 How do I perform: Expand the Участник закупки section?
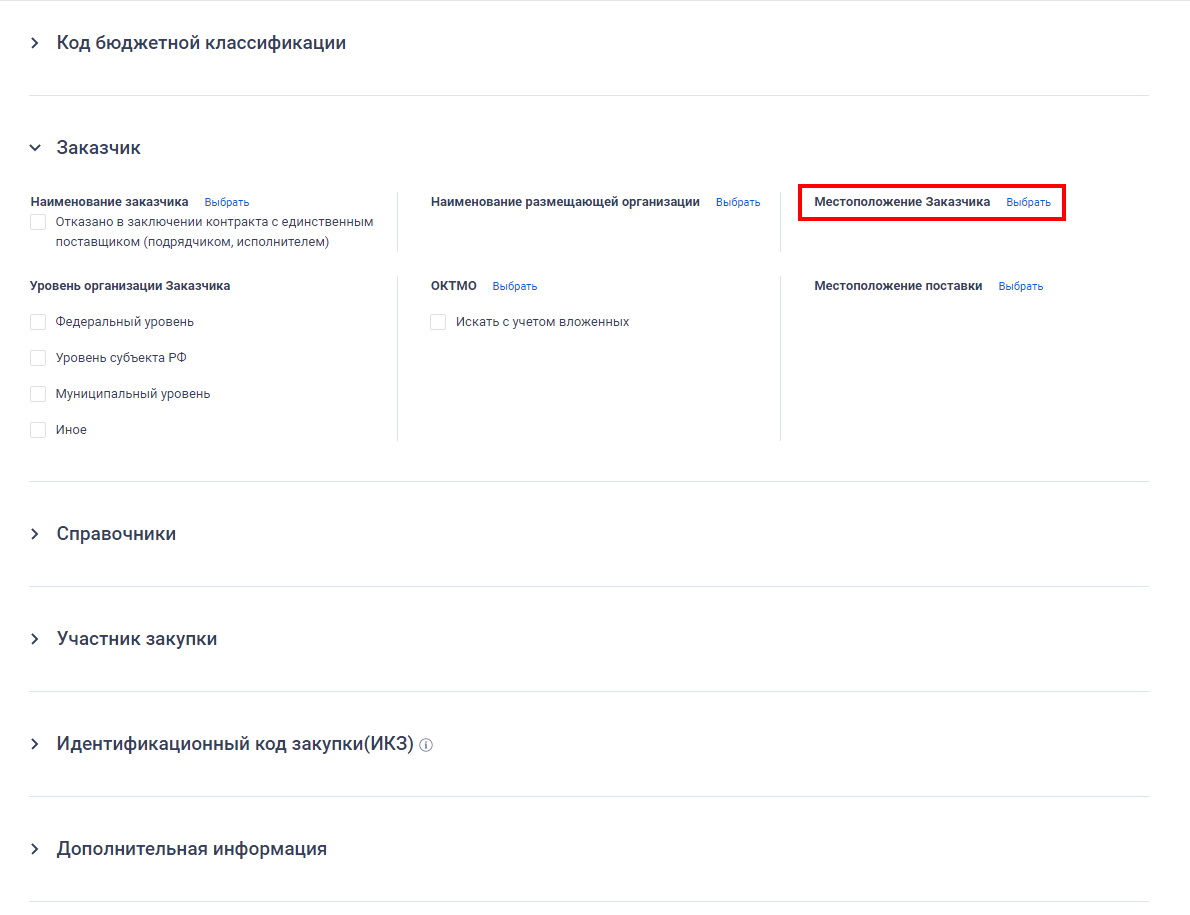point(35,639)
